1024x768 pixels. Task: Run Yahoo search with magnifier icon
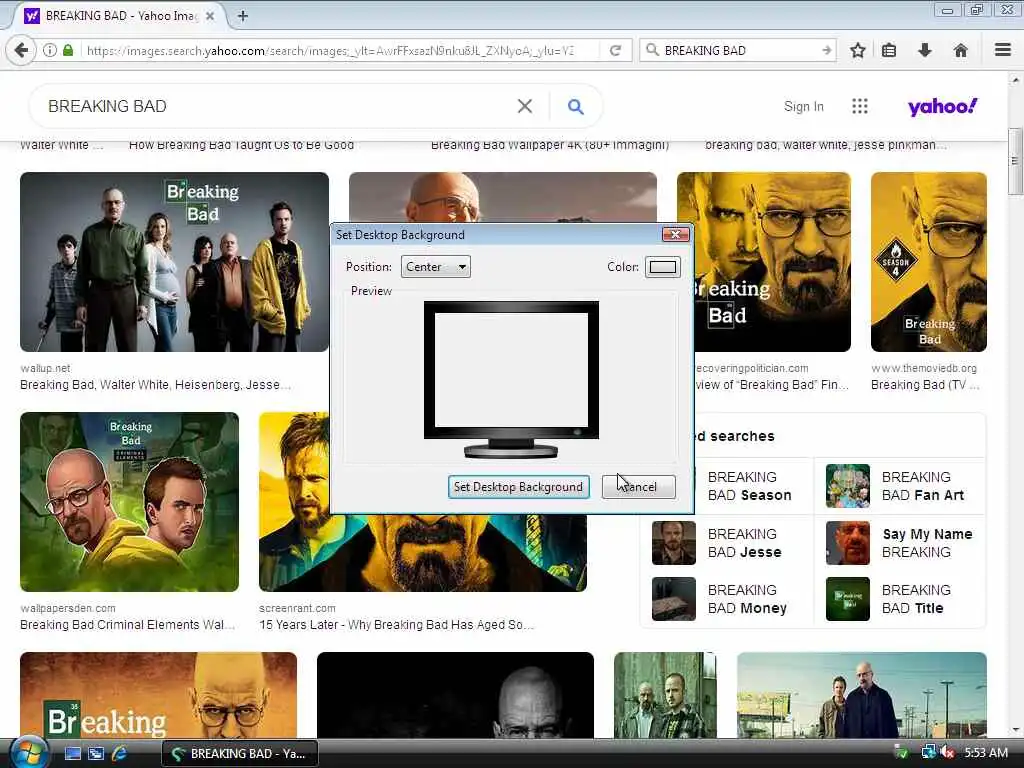point(575,106)
